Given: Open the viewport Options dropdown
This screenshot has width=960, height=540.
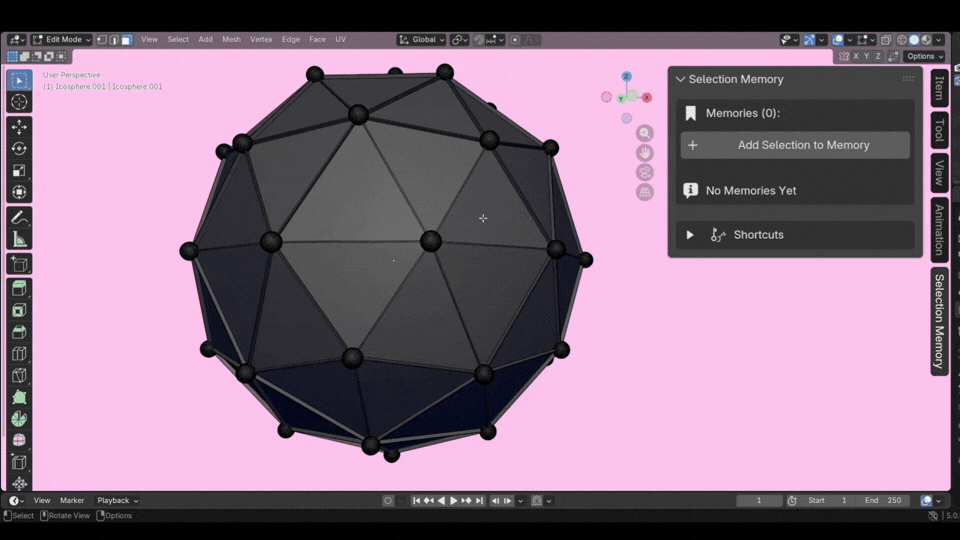Looking at the screenshot, I should (x=925, y=56).
